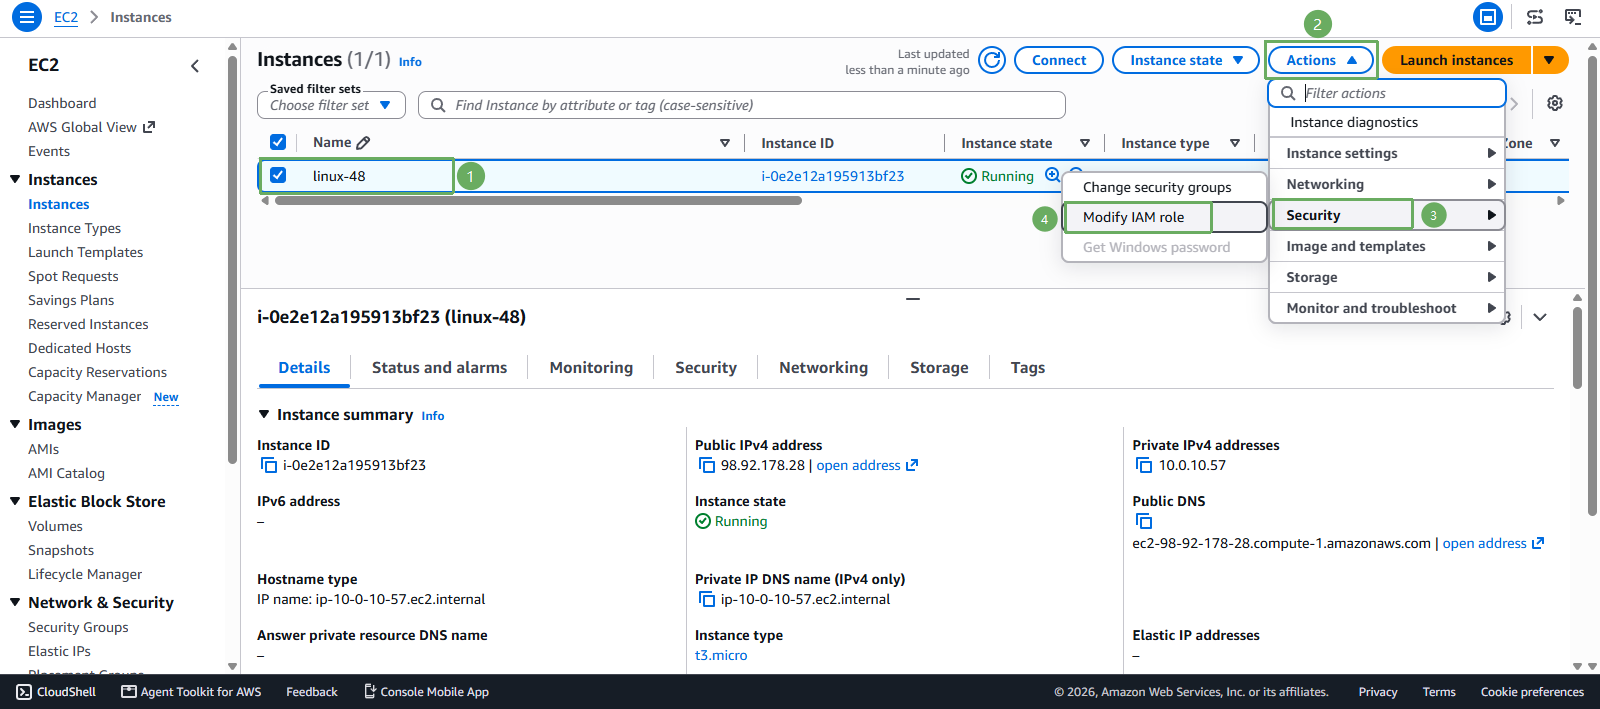1600x709 pixels.
Task: Collapse the Images sidebar section
Action: pyautogui.click(x=15, y=424)
